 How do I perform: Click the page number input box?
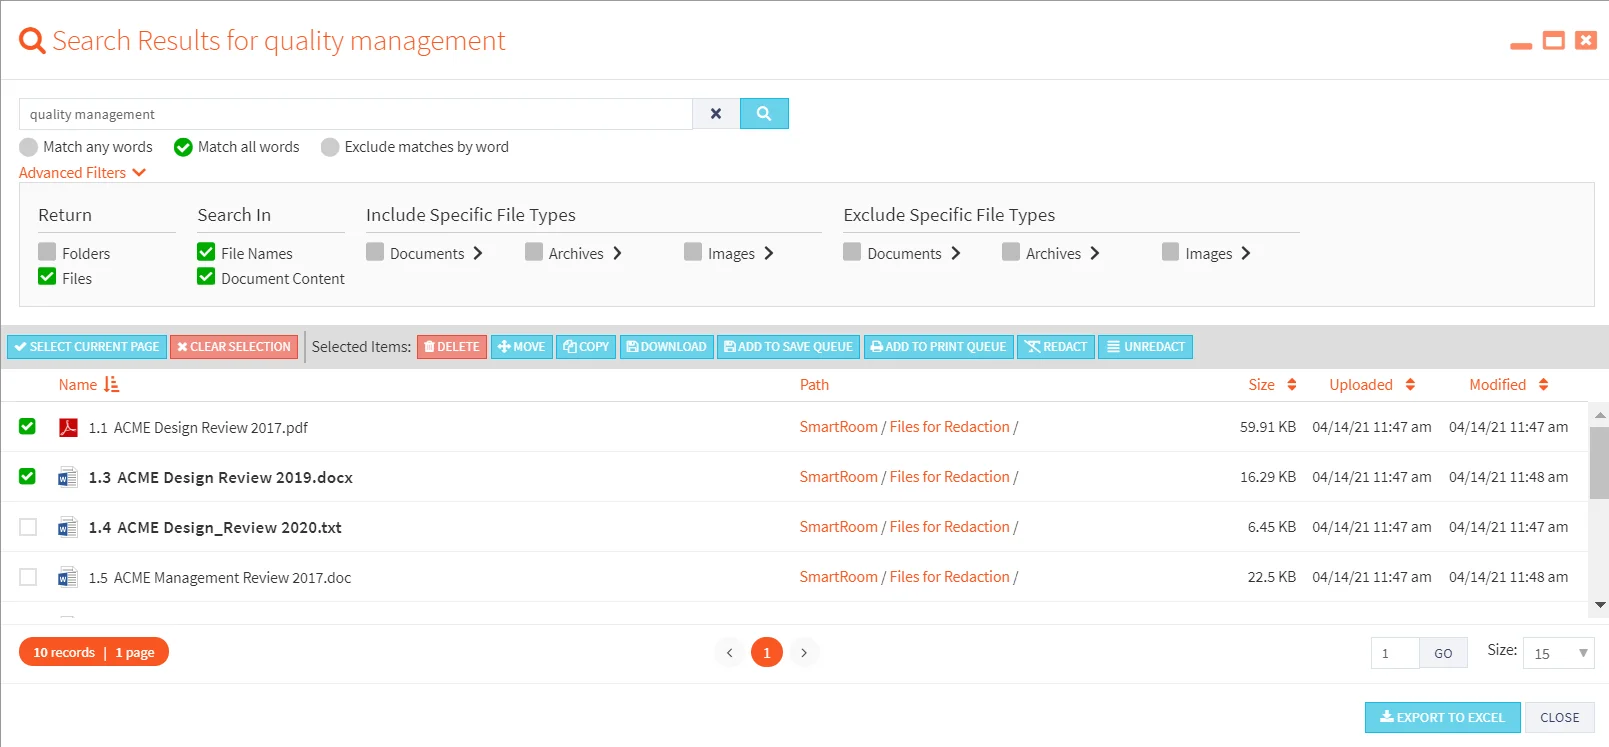[1395, 653]
